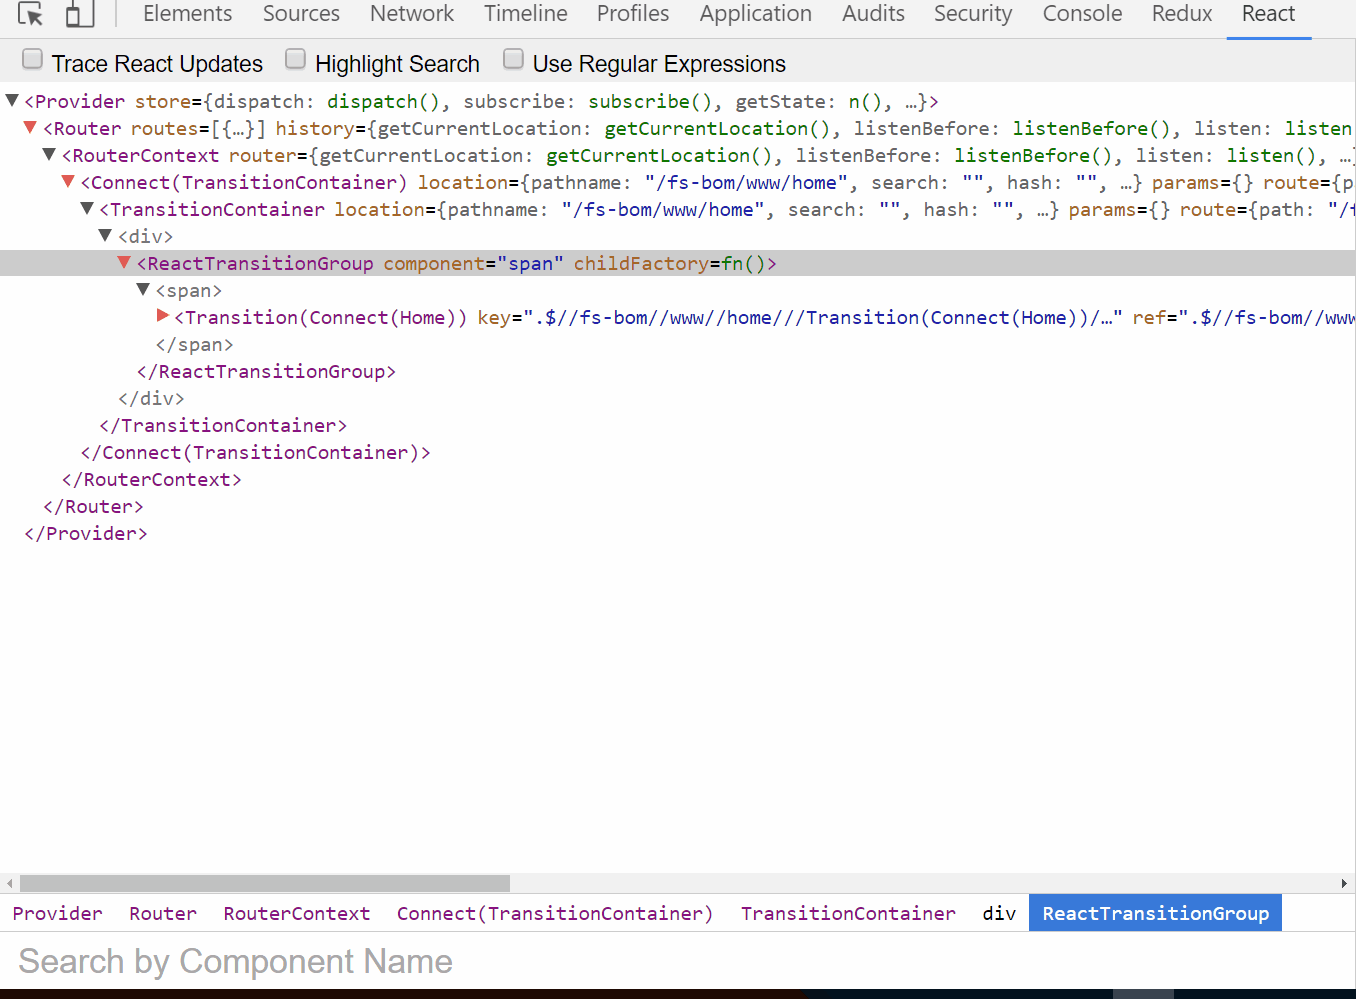Image resolution: width=1356 pixels, height=999 pixels.
Task: Collapse the Router node arrow
Action: tap(31, 127)
